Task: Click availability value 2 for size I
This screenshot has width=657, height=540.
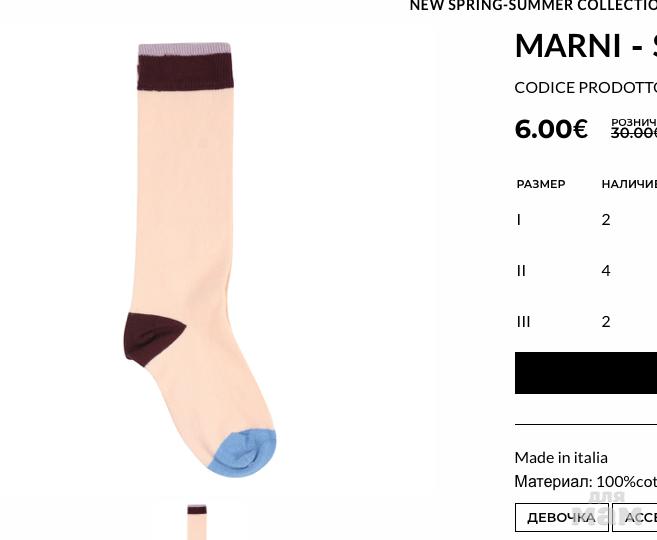Action: pos(606,220)
